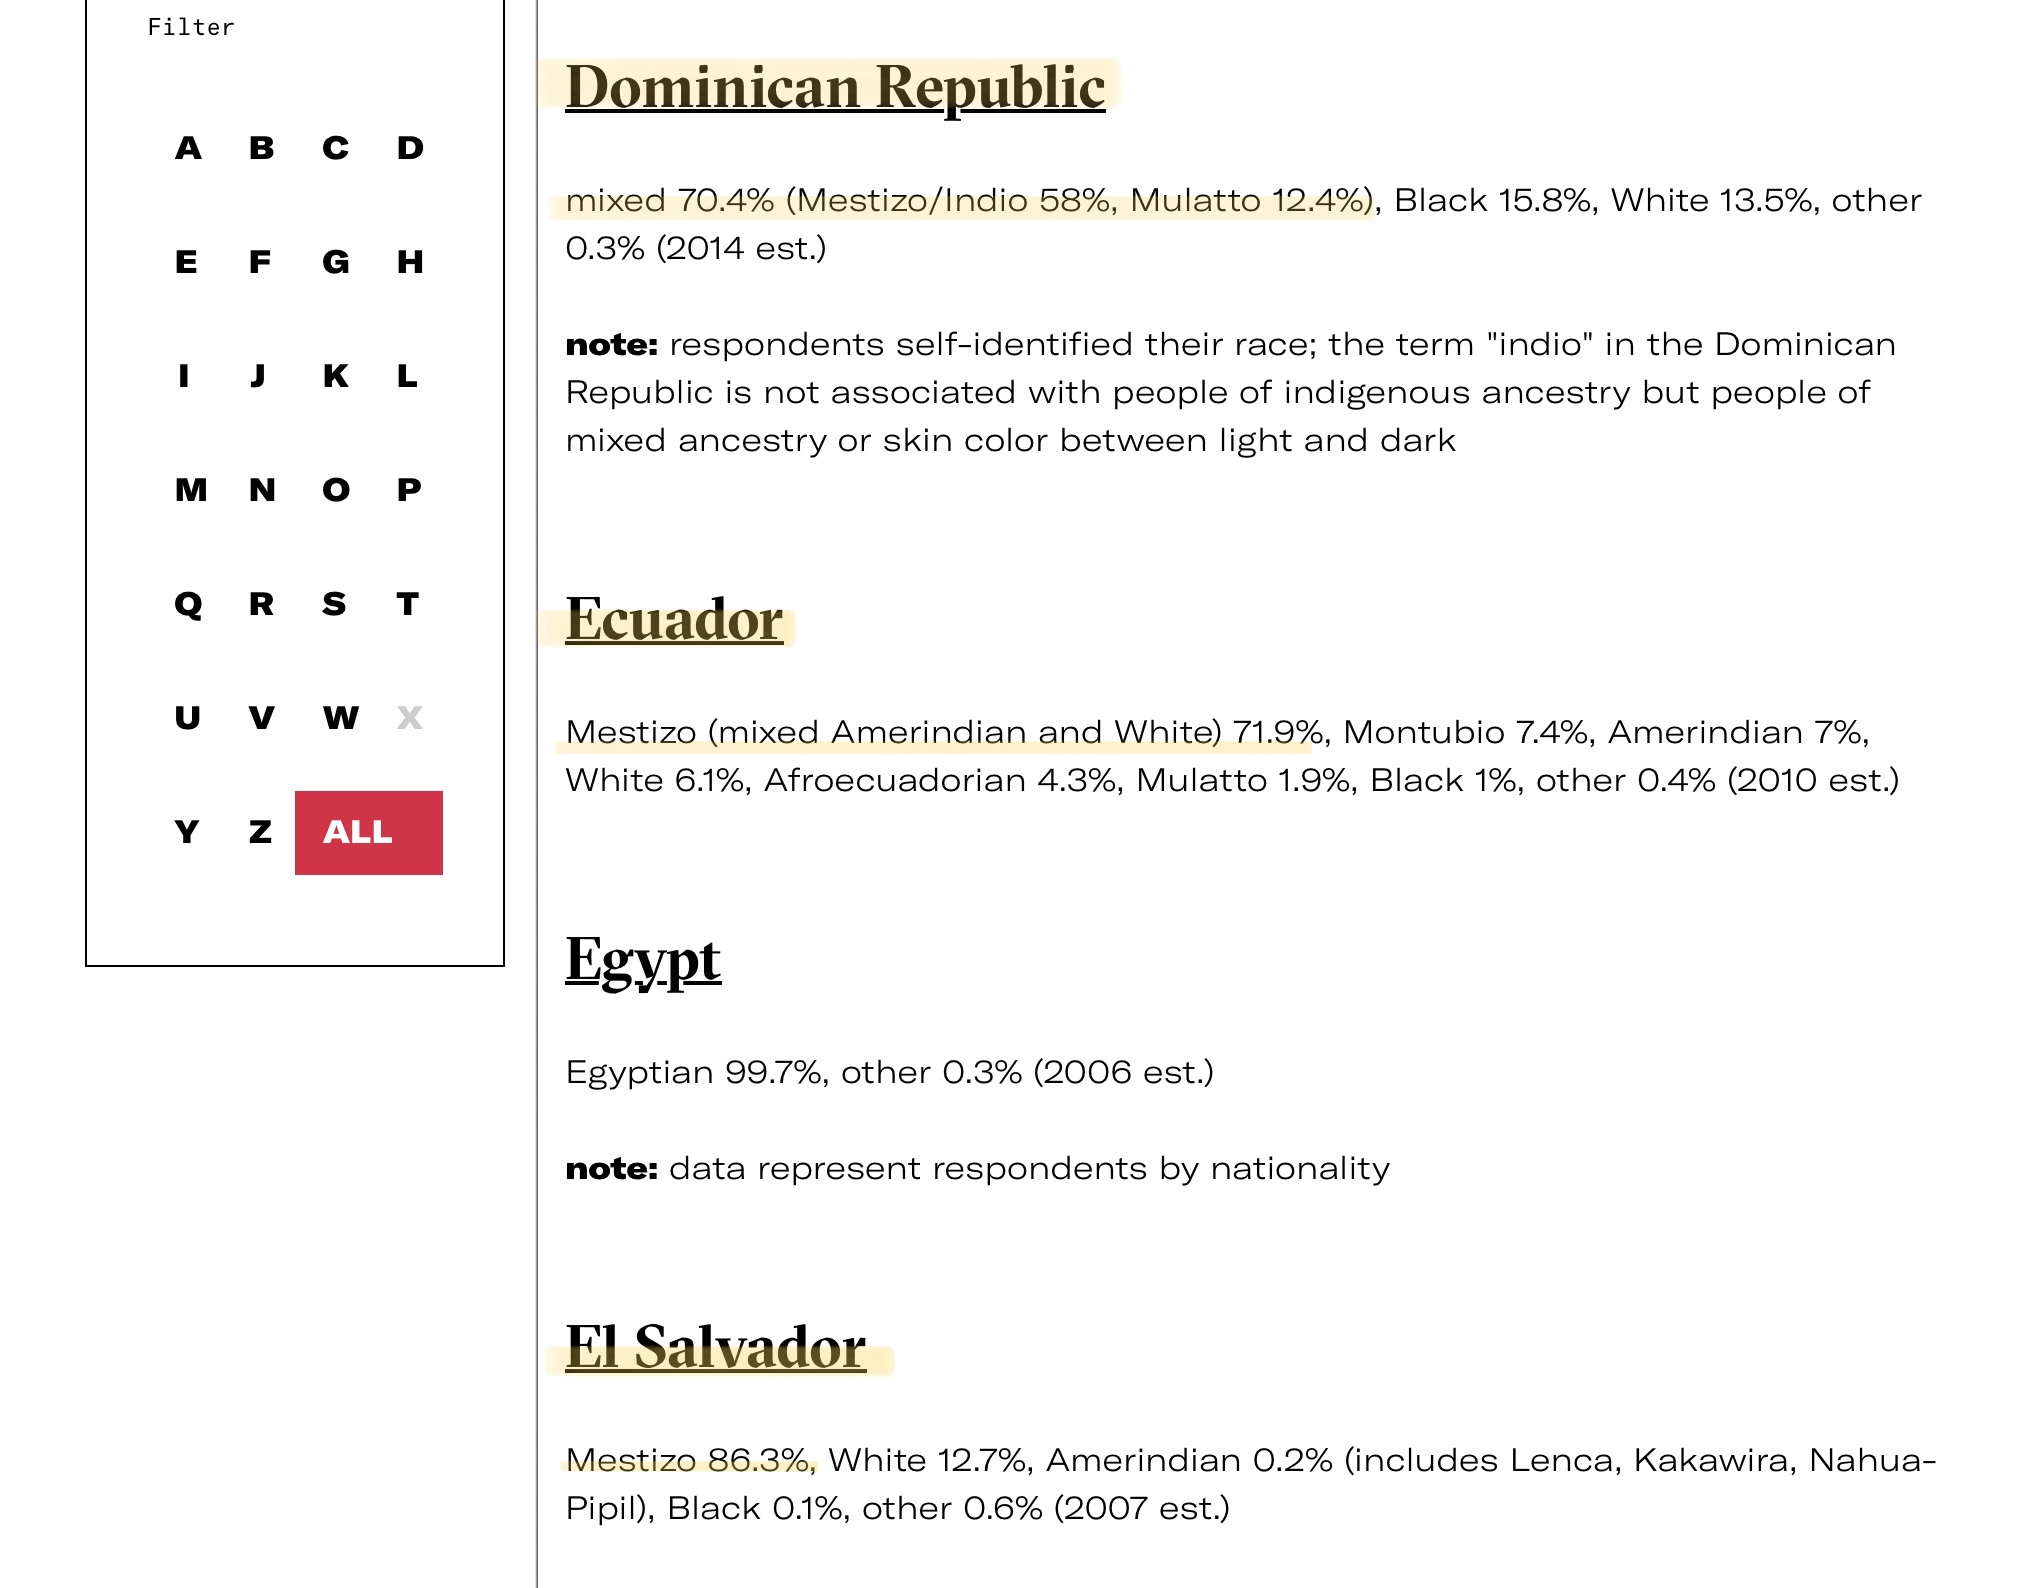Filter countries by letter A

(188, 149)
